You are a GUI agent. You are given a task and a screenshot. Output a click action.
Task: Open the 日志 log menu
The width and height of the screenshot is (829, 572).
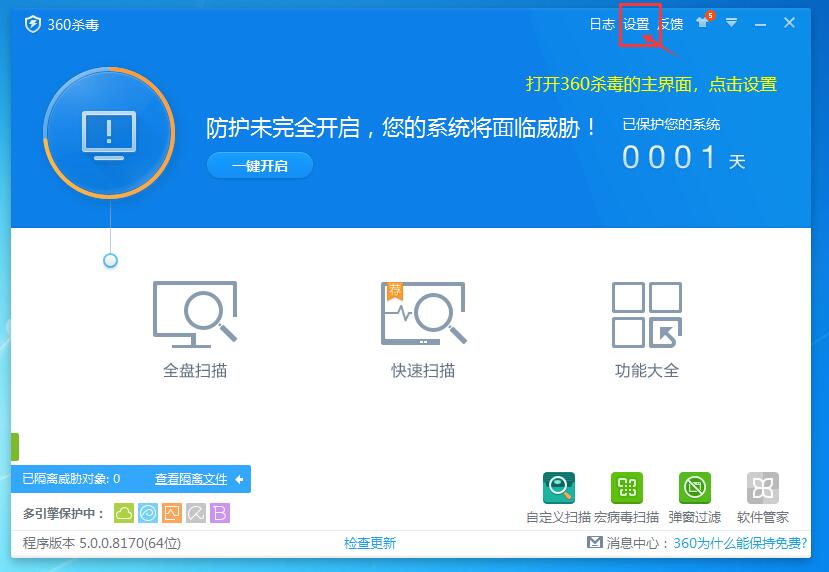(x=602, y=24)
